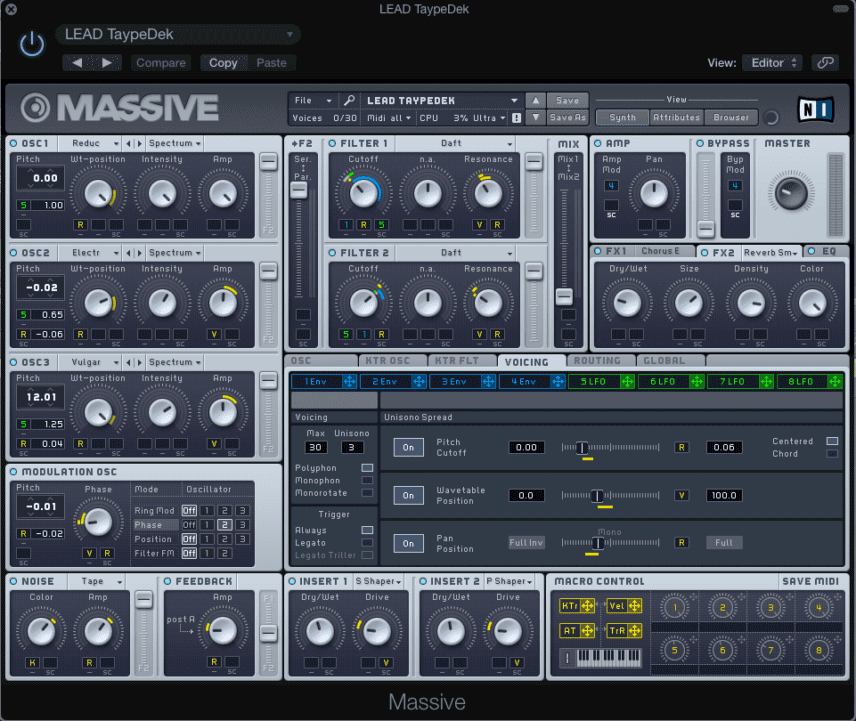The width and height of the screenshot is (856, 721).
Task: Toggle the OSC2 power indicator
Action: [x=14, y=253]
